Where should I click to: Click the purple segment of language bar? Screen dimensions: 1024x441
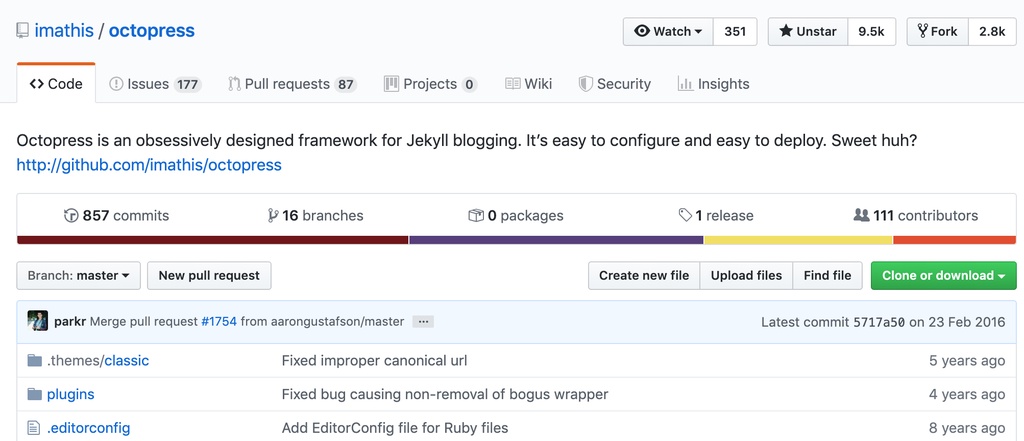(x=556, y=240)
